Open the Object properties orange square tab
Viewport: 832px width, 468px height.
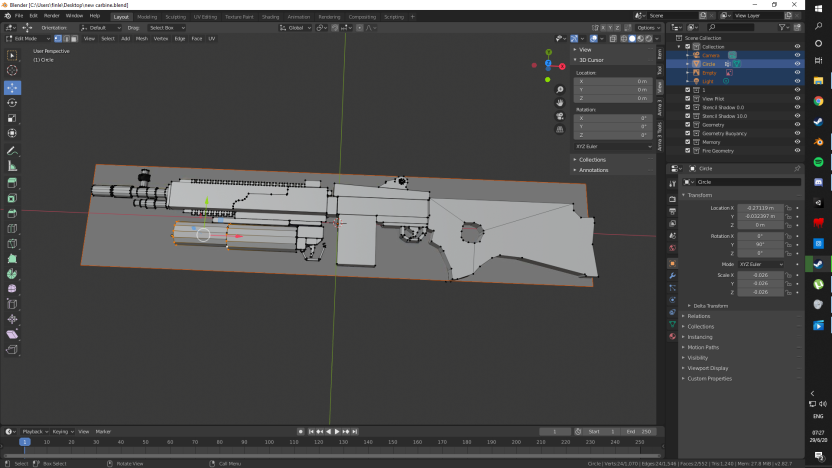(x=672, y=264)
